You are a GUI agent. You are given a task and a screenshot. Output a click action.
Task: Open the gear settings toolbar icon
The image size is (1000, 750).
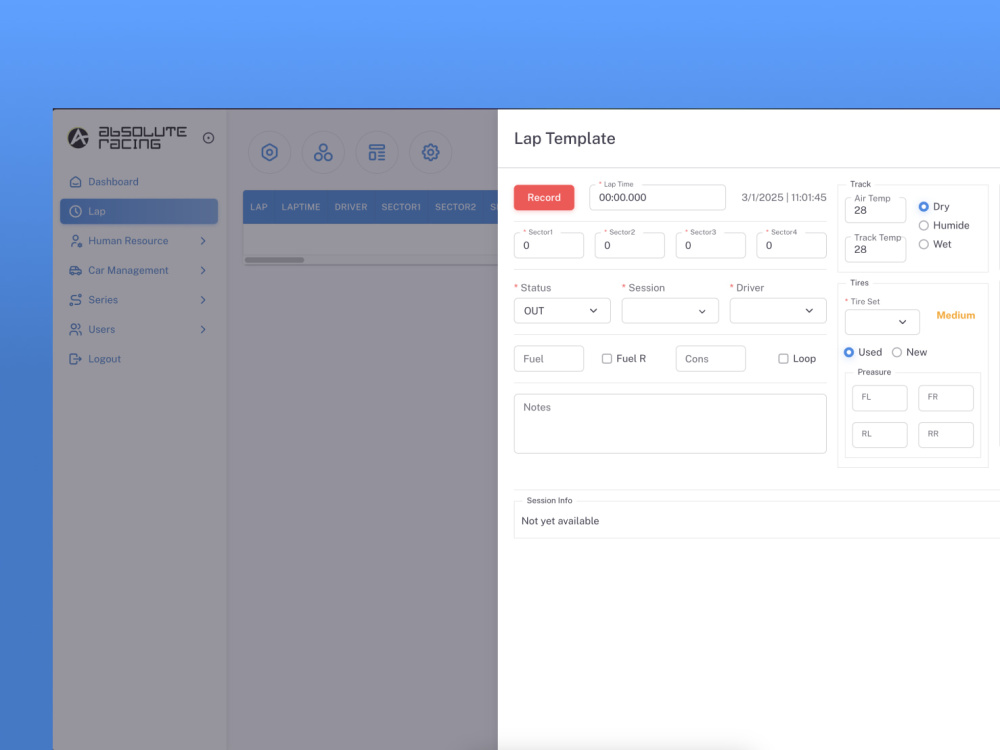430,152
